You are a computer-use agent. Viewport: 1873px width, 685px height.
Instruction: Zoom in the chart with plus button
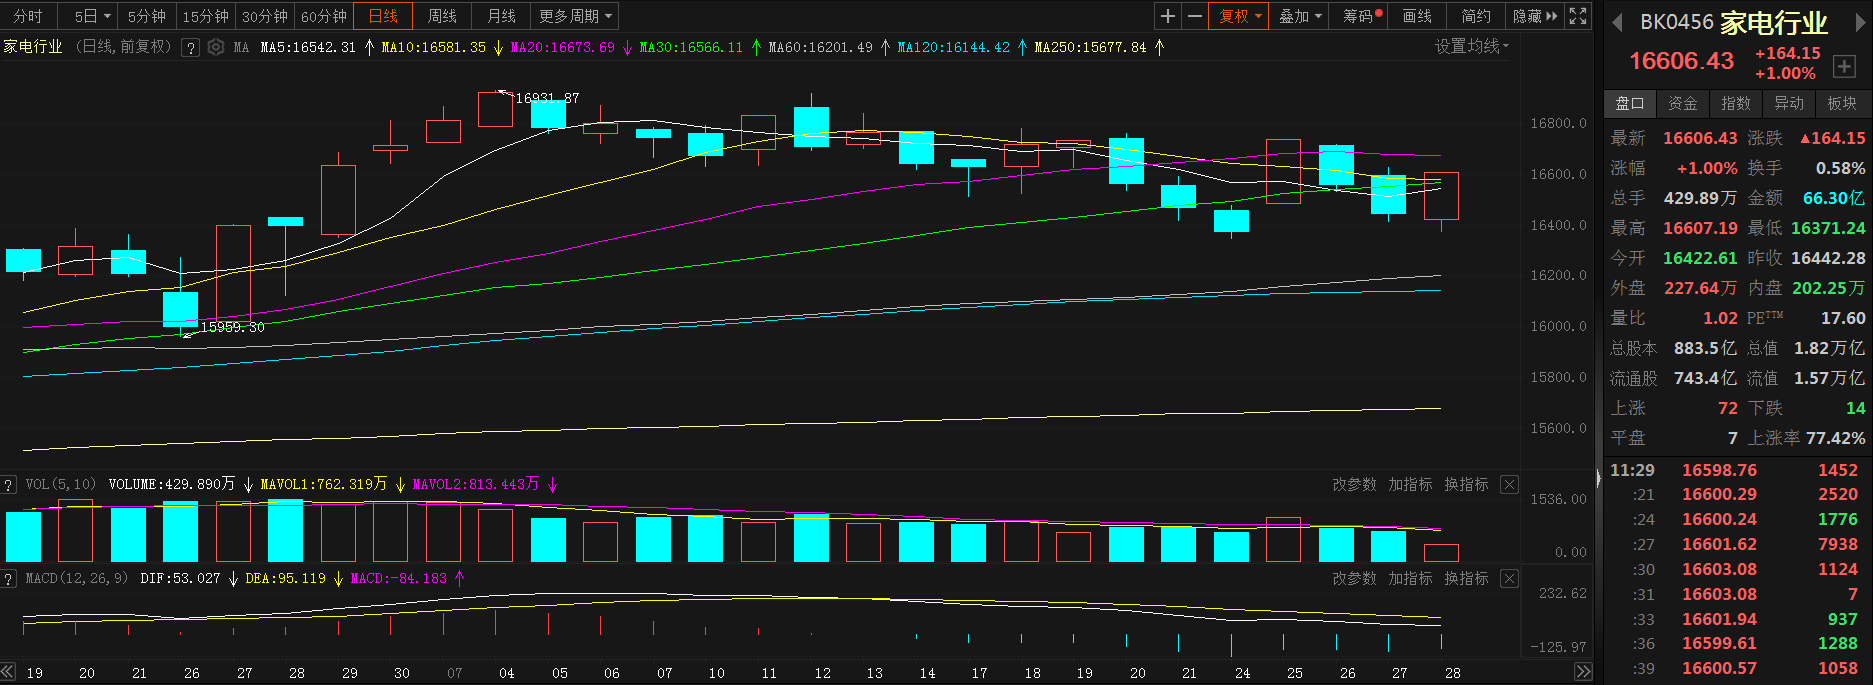click(x=1167, y=16)
